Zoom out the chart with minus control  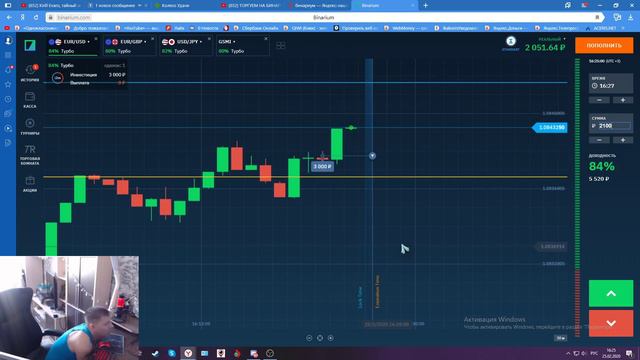[309, 338]
